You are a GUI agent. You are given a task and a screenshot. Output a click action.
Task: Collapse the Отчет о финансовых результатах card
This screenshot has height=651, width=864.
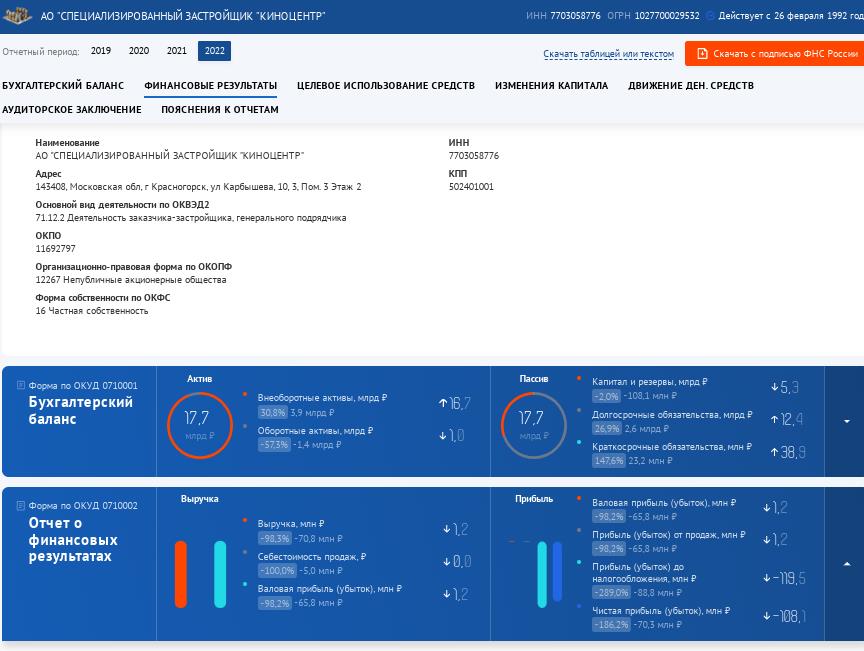point(847,564)
